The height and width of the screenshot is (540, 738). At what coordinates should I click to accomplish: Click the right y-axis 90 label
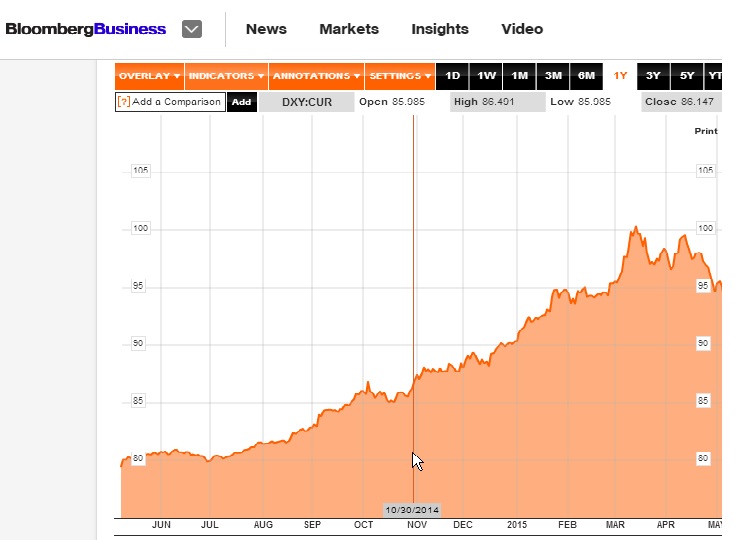pyautogui.click(x=703, y=343)
